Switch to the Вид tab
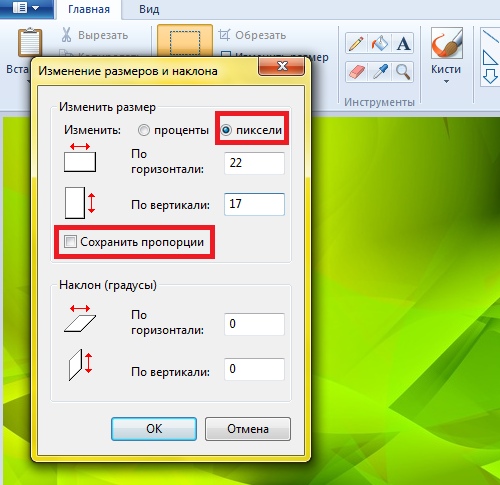 coord(149,9)
